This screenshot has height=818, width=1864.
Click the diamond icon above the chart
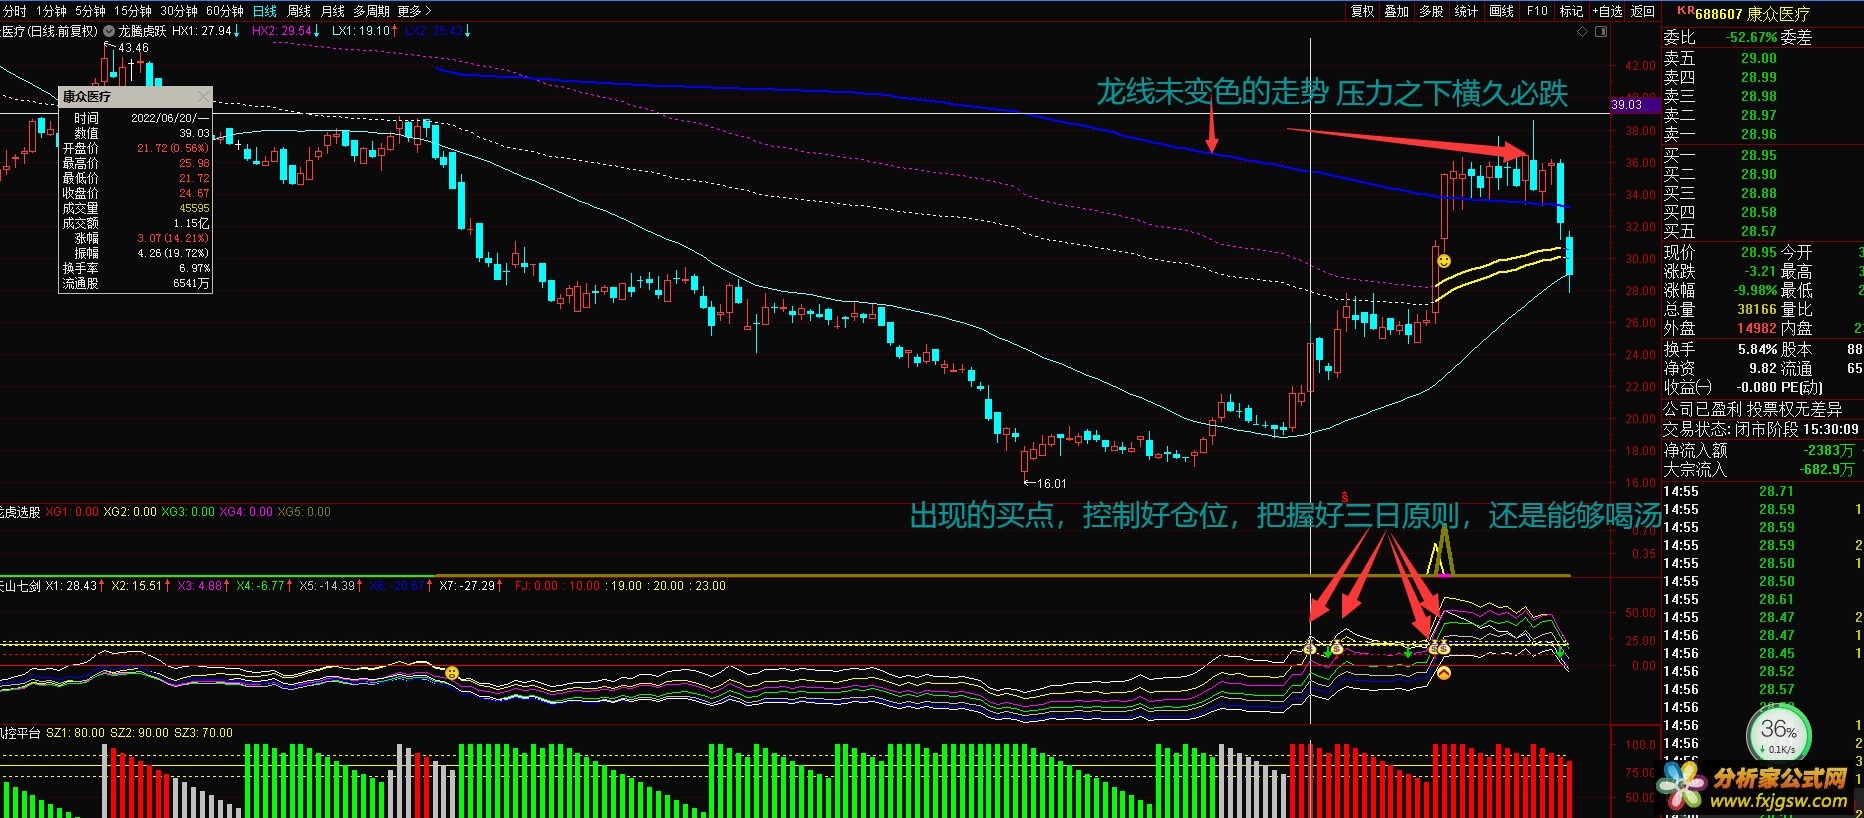point(1582,32)
